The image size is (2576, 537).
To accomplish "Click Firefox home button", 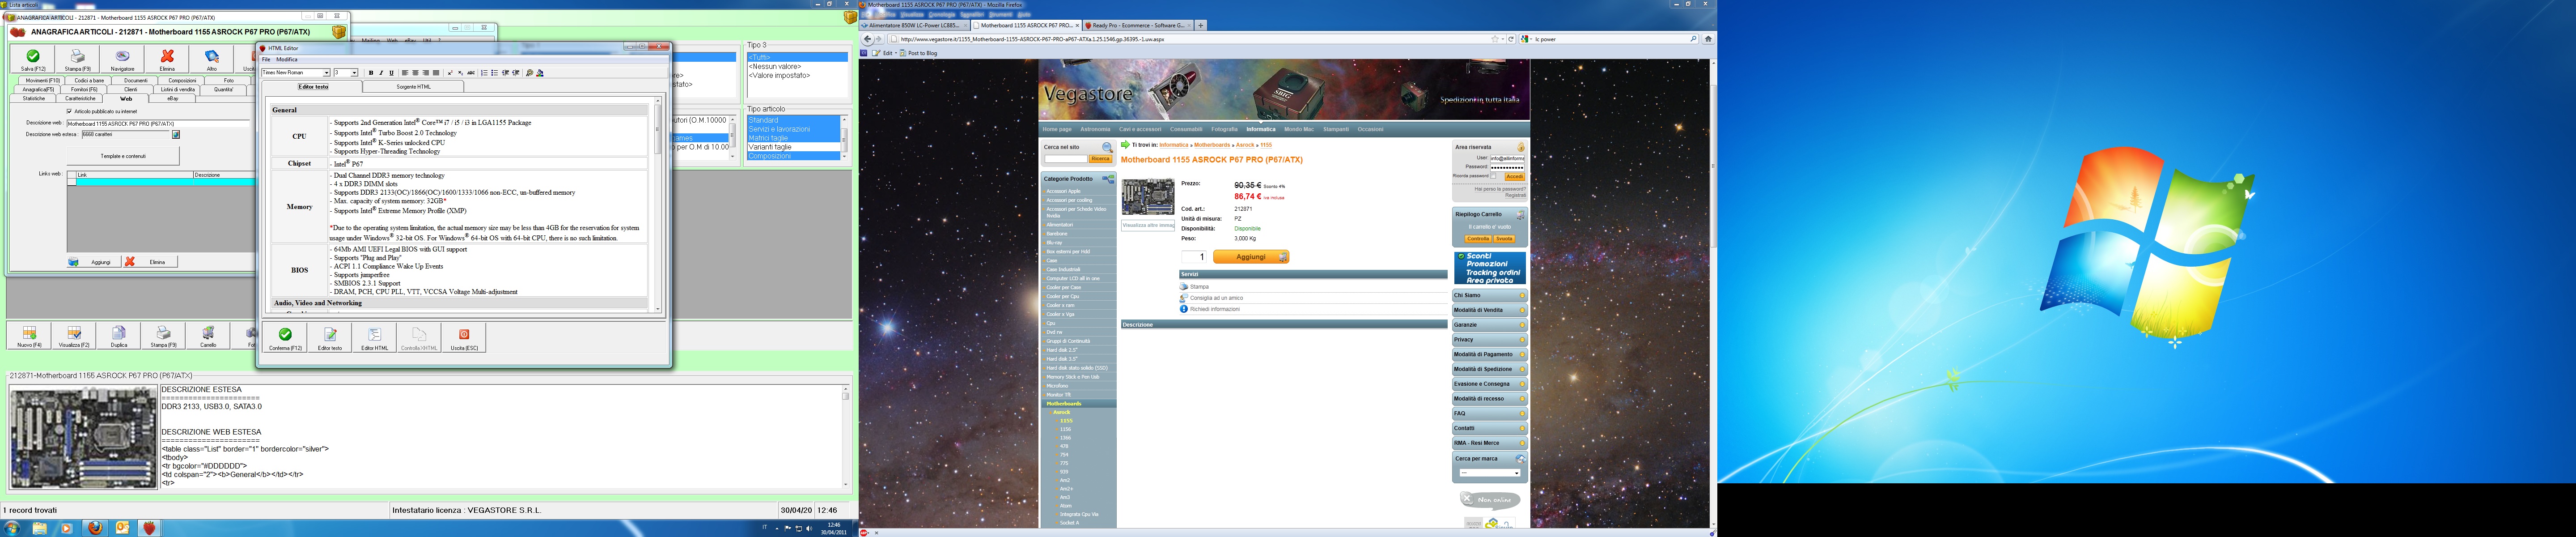I will (1708, 39).
